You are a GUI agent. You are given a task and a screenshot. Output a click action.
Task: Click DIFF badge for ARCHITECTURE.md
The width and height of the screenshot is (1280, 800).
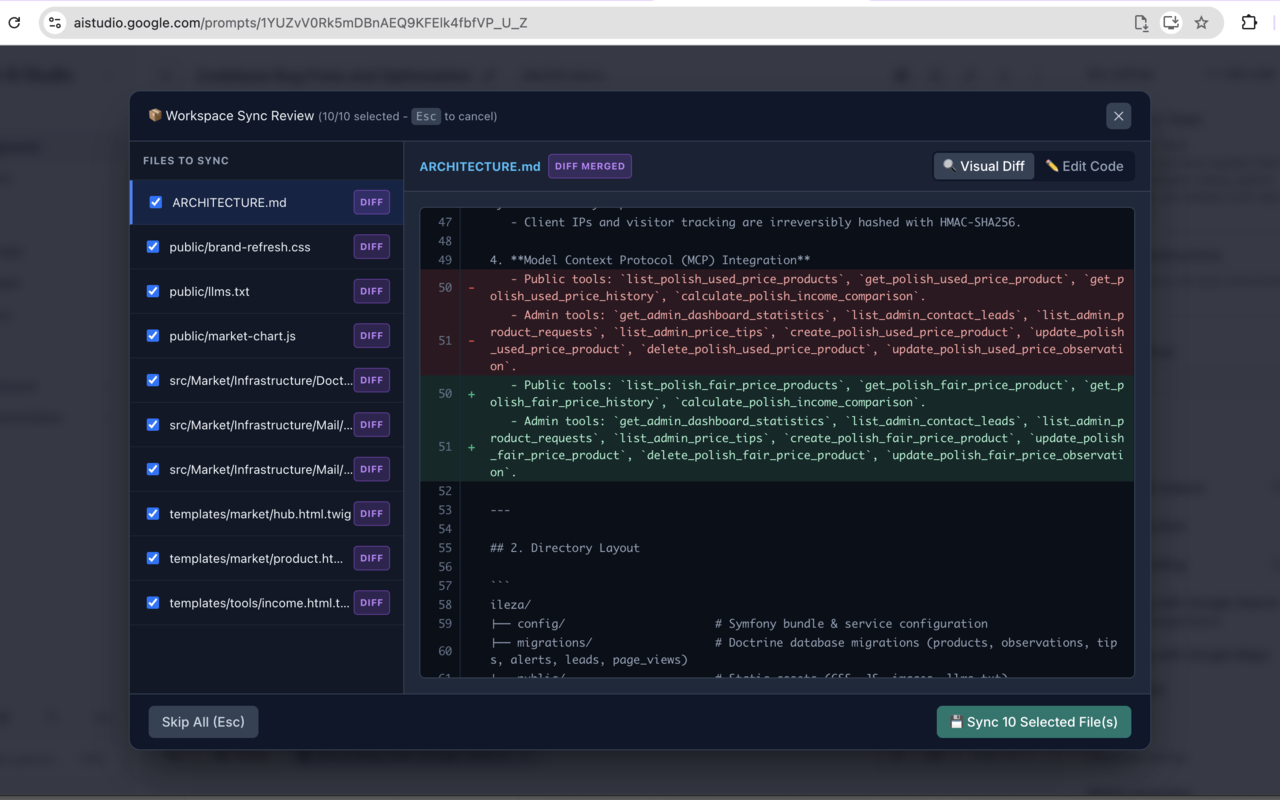[x=372, y=202]
